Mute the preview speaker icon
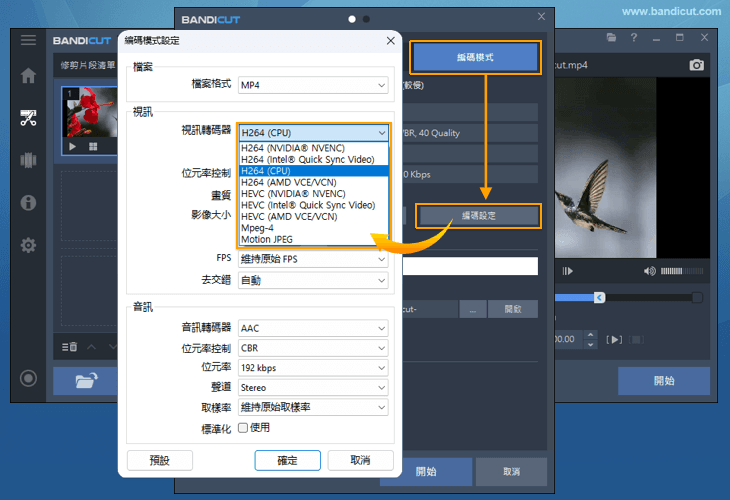The image size is (730, 500). click(x=649, y=271)
